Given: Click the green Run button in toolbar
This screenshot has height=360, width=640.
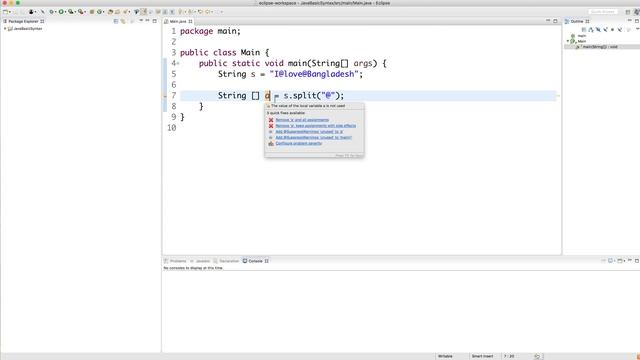Looking at the screenshot, I should tap(61, 12).
